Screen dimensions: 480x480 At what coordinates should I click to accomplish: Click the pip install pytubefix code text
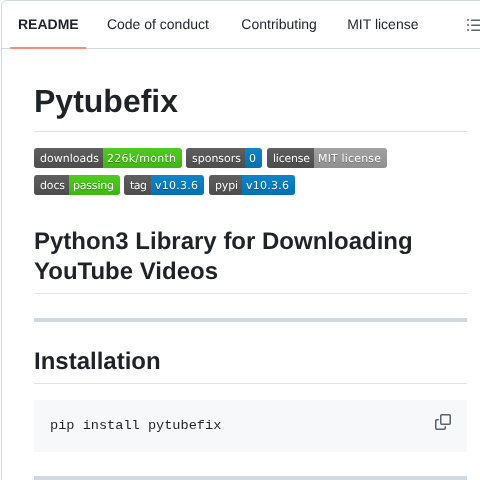(135, 425)
